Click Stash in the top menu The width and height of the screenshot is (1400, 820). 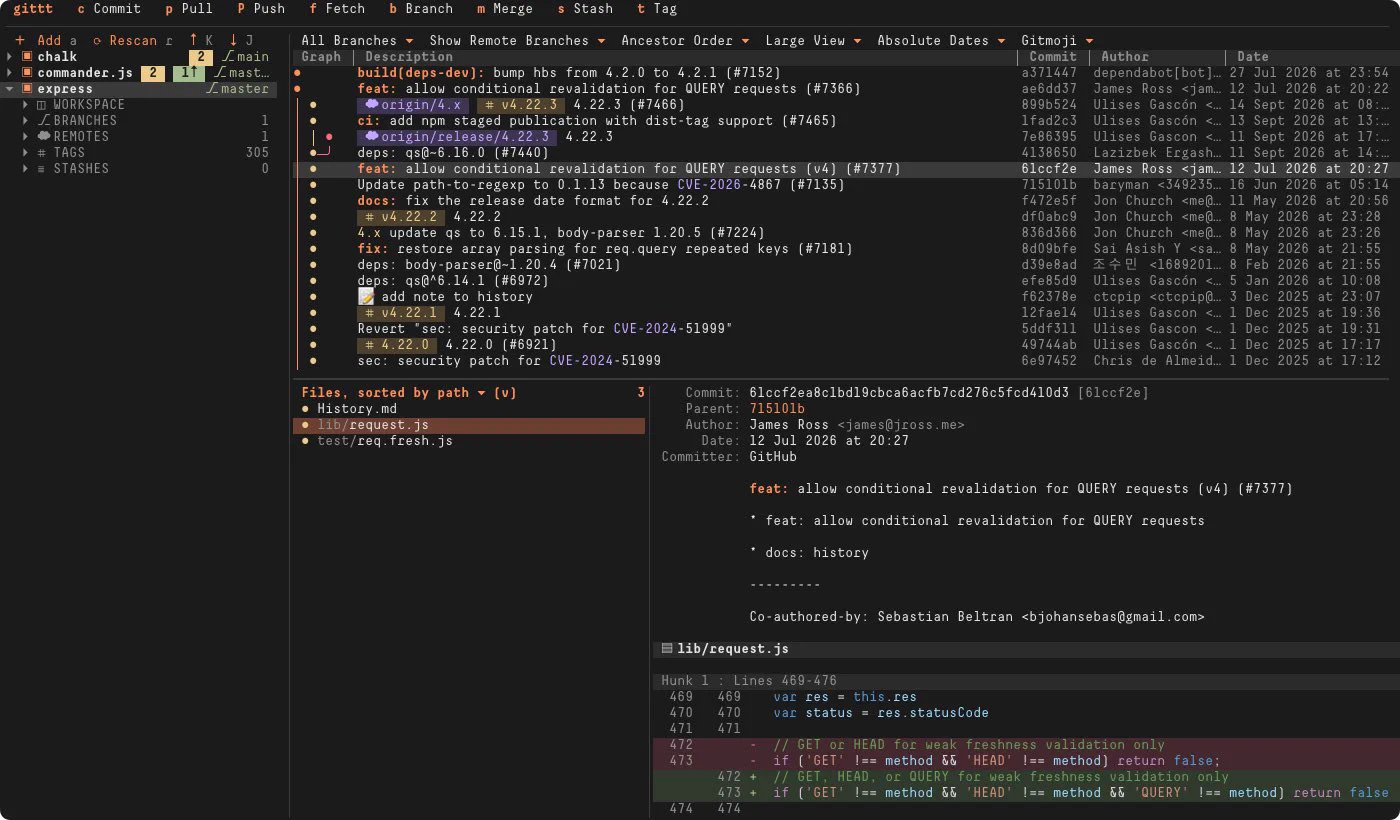(x=585, y=9)
